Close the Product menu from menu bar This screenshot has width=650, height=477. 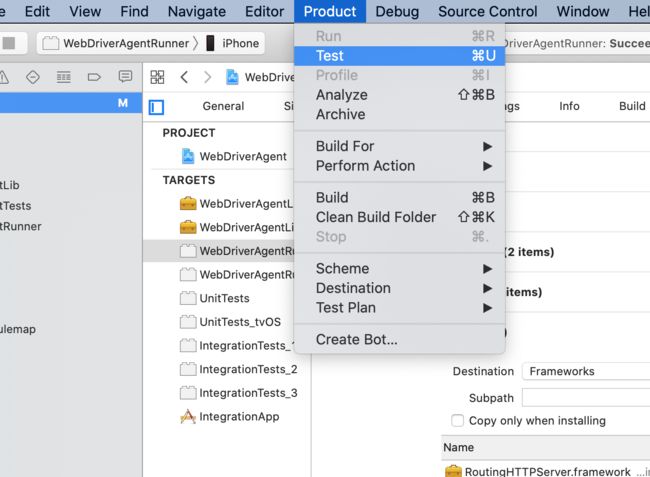tap(330, 11)
